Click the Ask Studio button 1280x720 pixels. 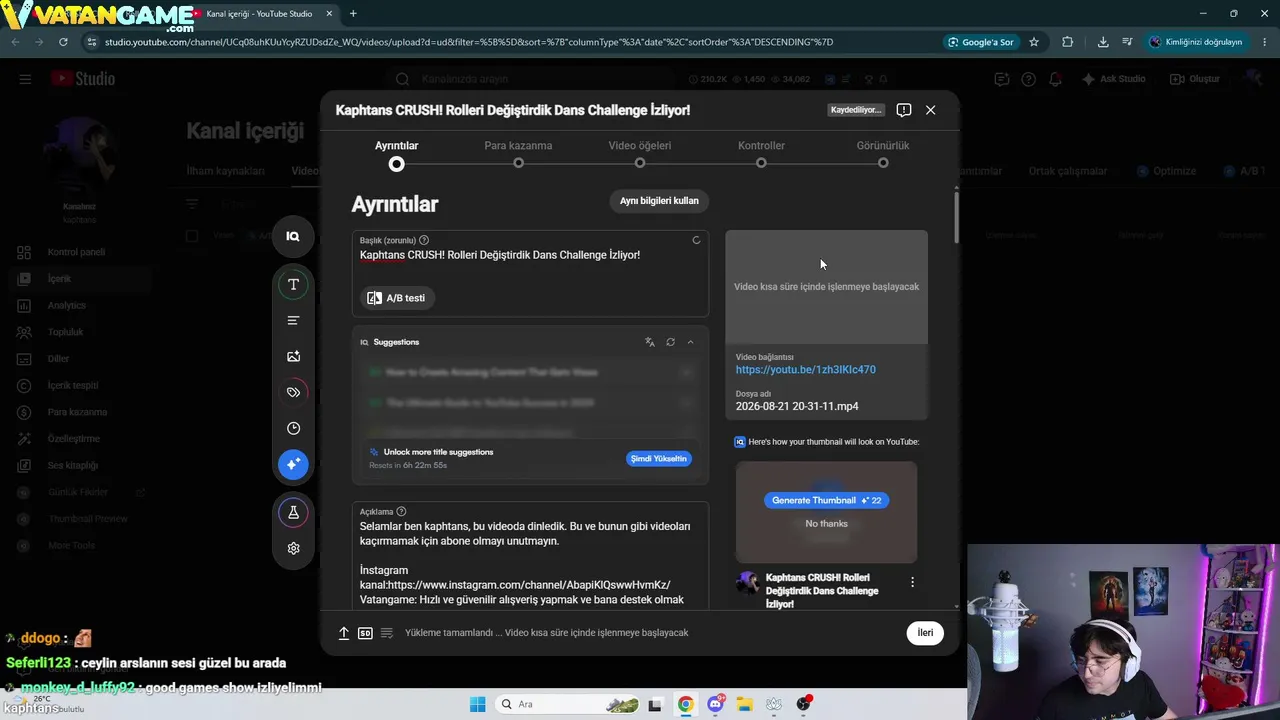(1114, 79)
